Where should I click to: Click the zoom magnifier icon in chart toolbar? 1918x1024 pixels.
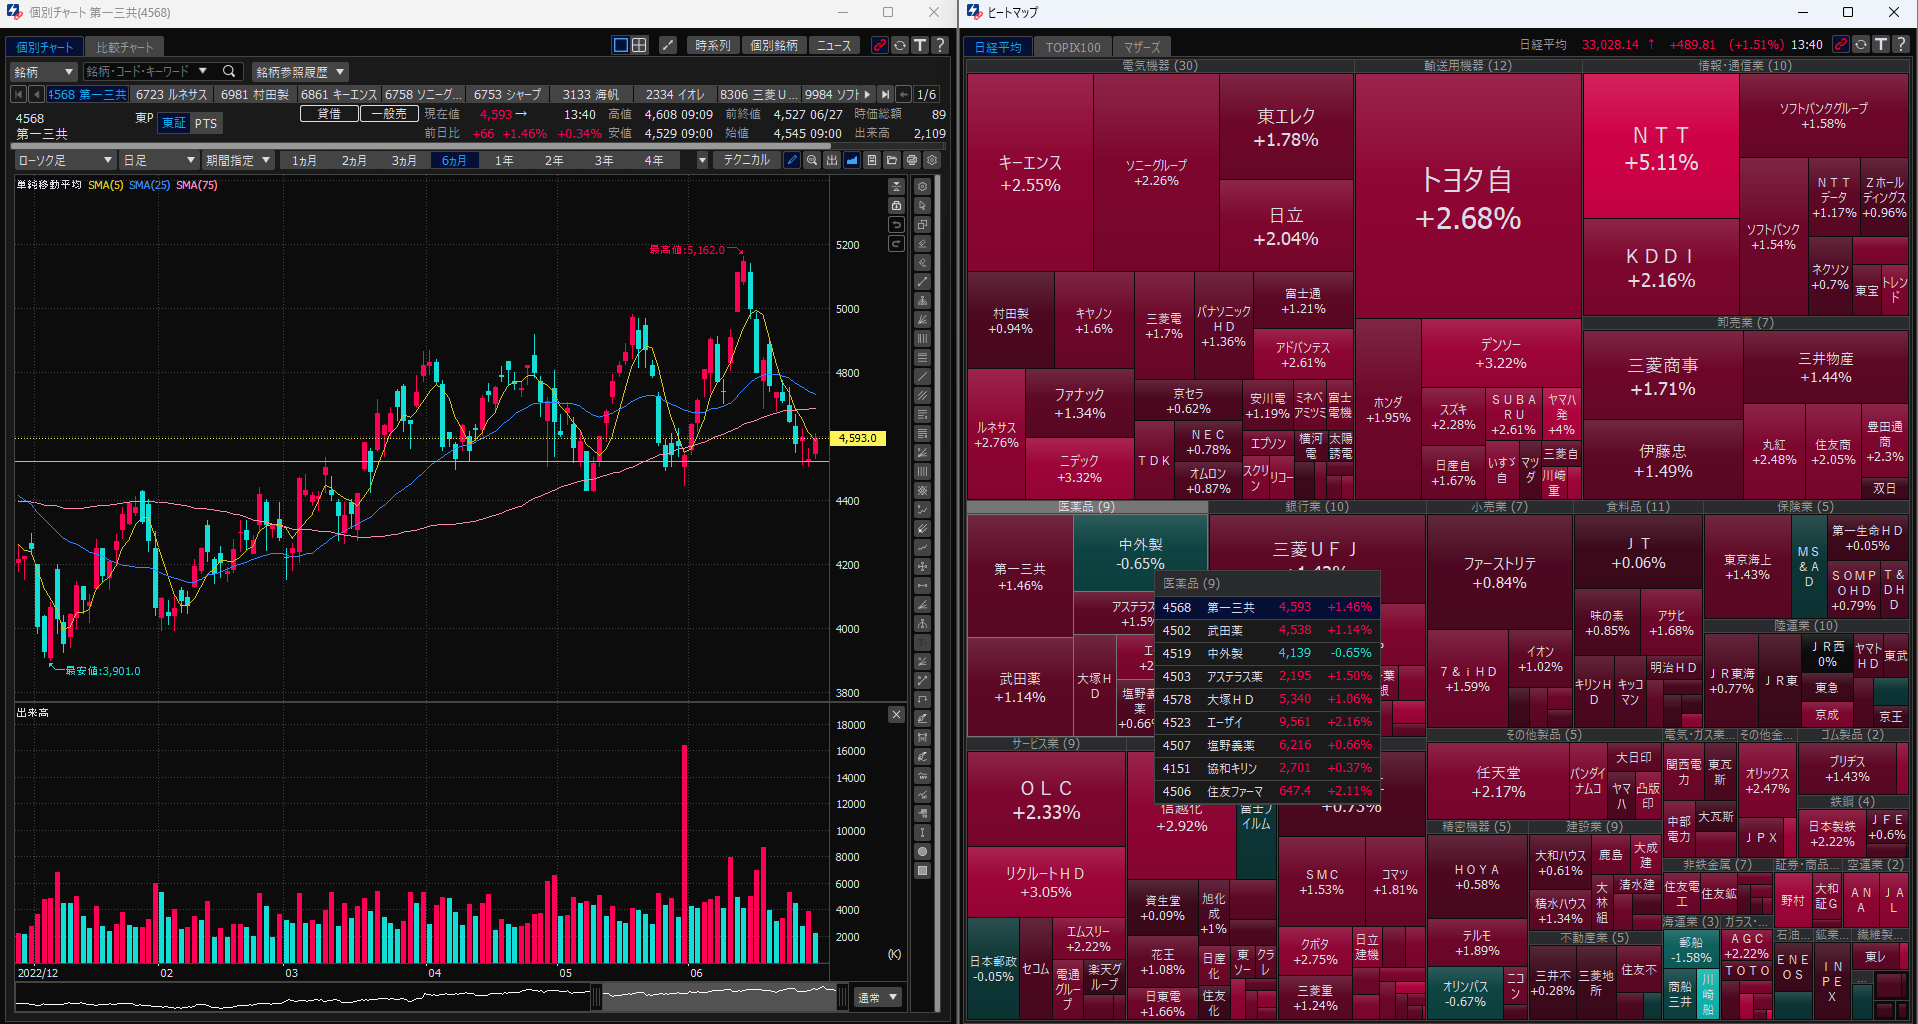(x=812, y=160)
